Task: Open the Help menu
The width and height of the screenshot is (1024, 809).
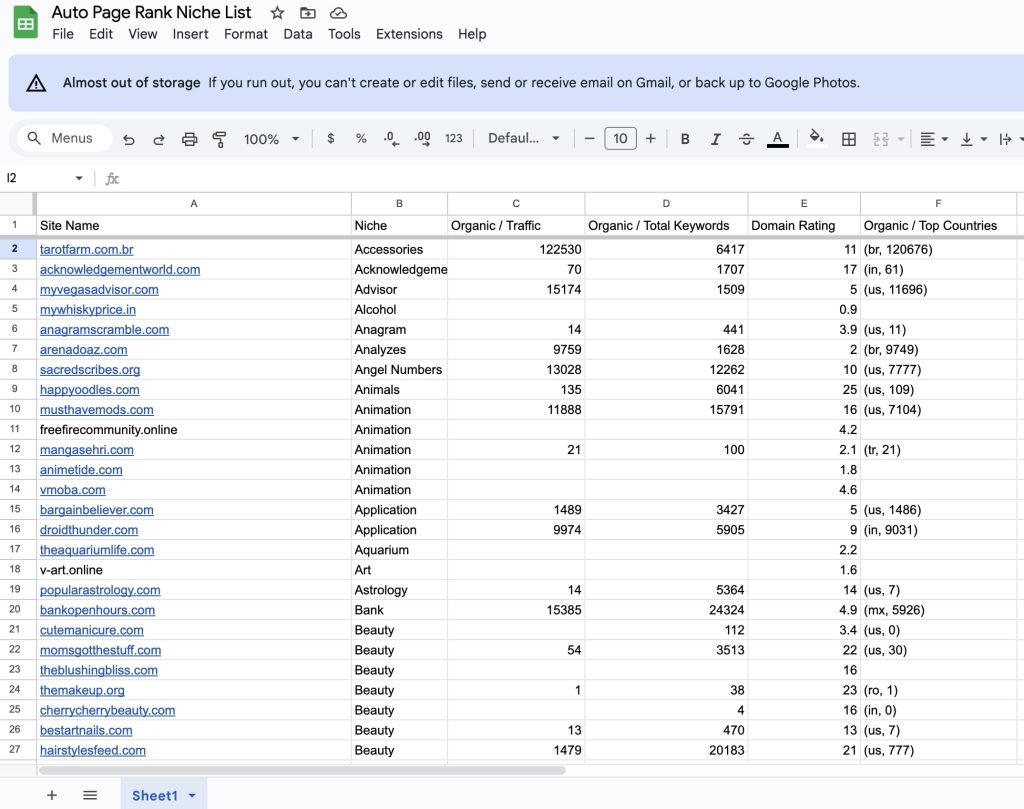Action: [x=472, y=34]
